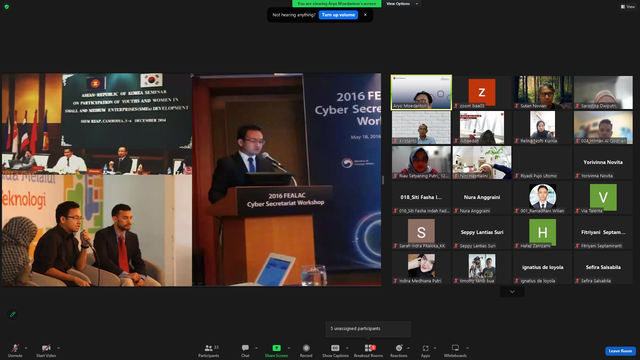
Task: Select Riyadi Pujo Utomo's participant tile
Action: tap(543, 162)
